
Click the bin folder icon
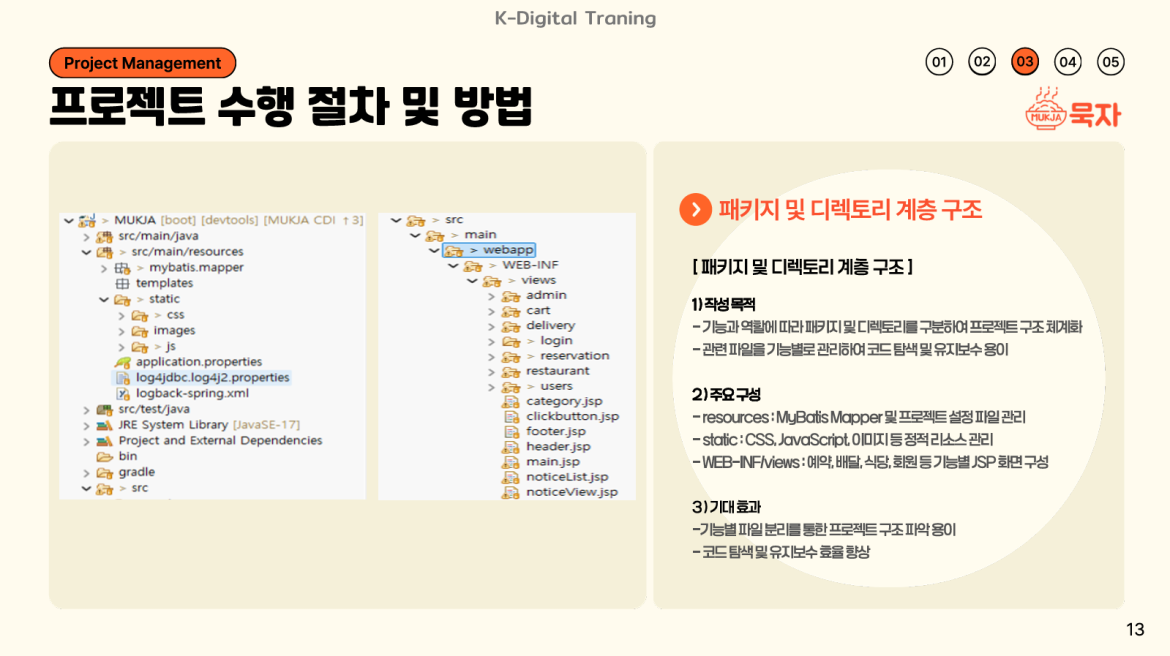click(104, 456)
